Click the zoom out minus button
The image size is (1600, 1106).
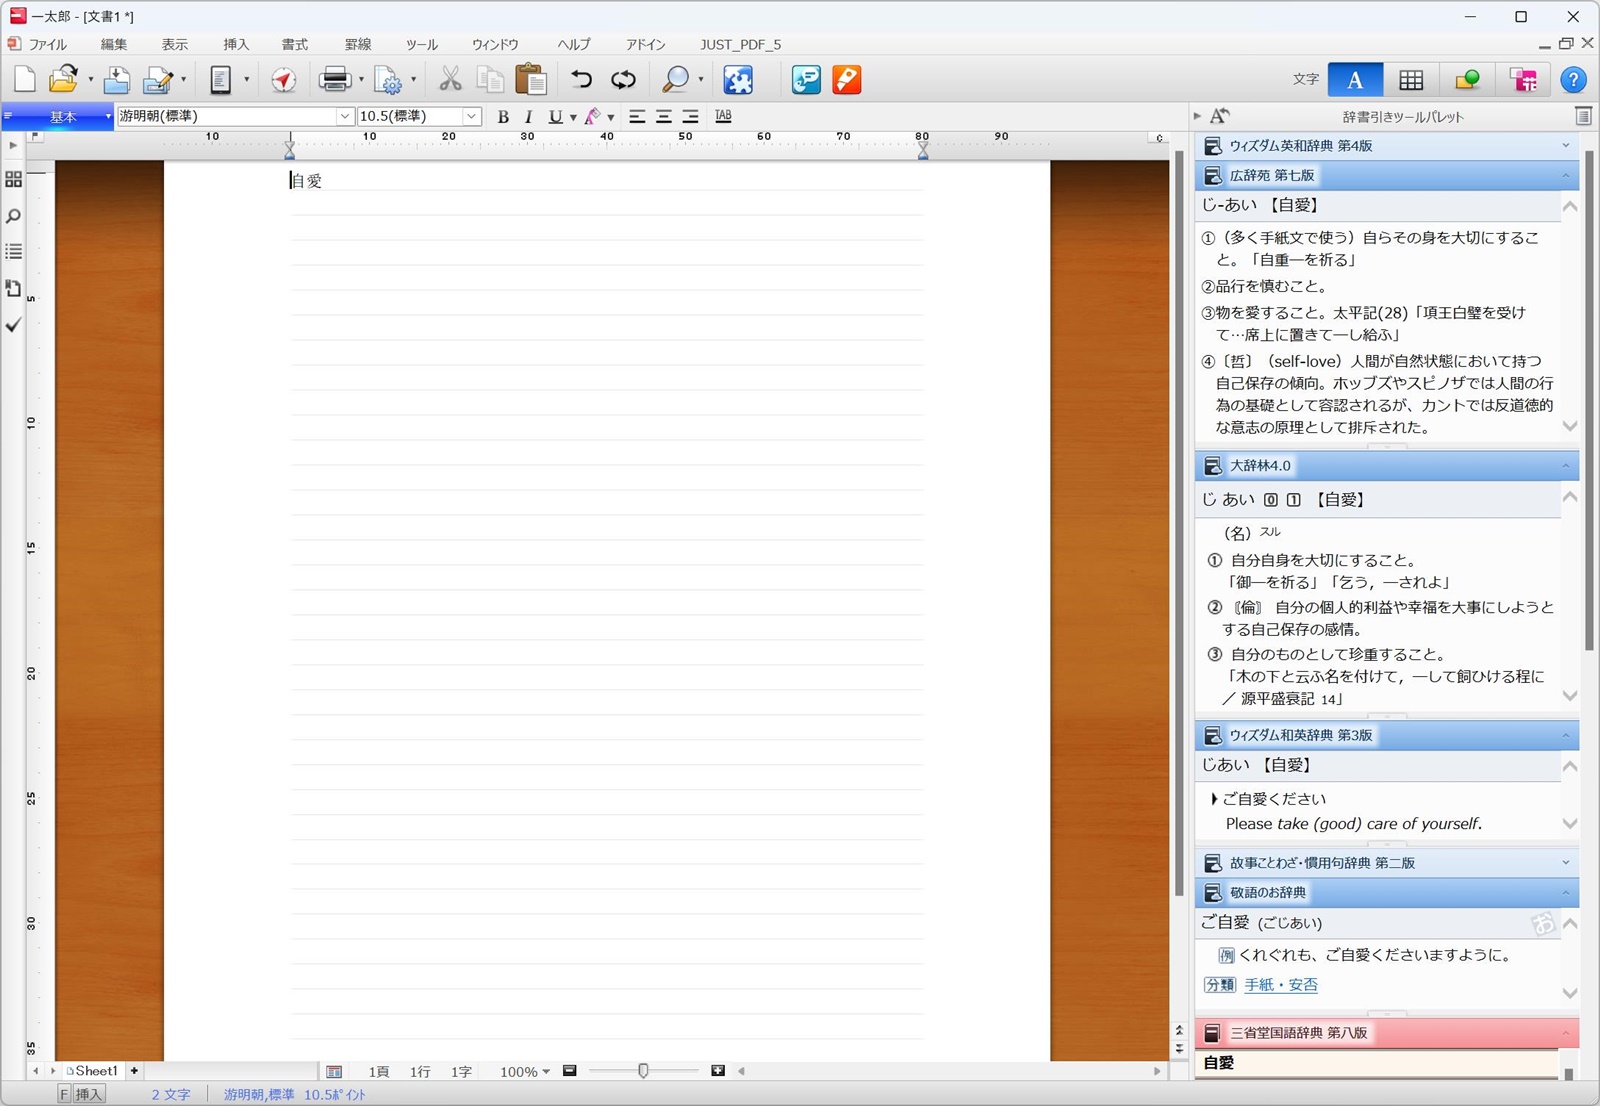(570, 1071)
